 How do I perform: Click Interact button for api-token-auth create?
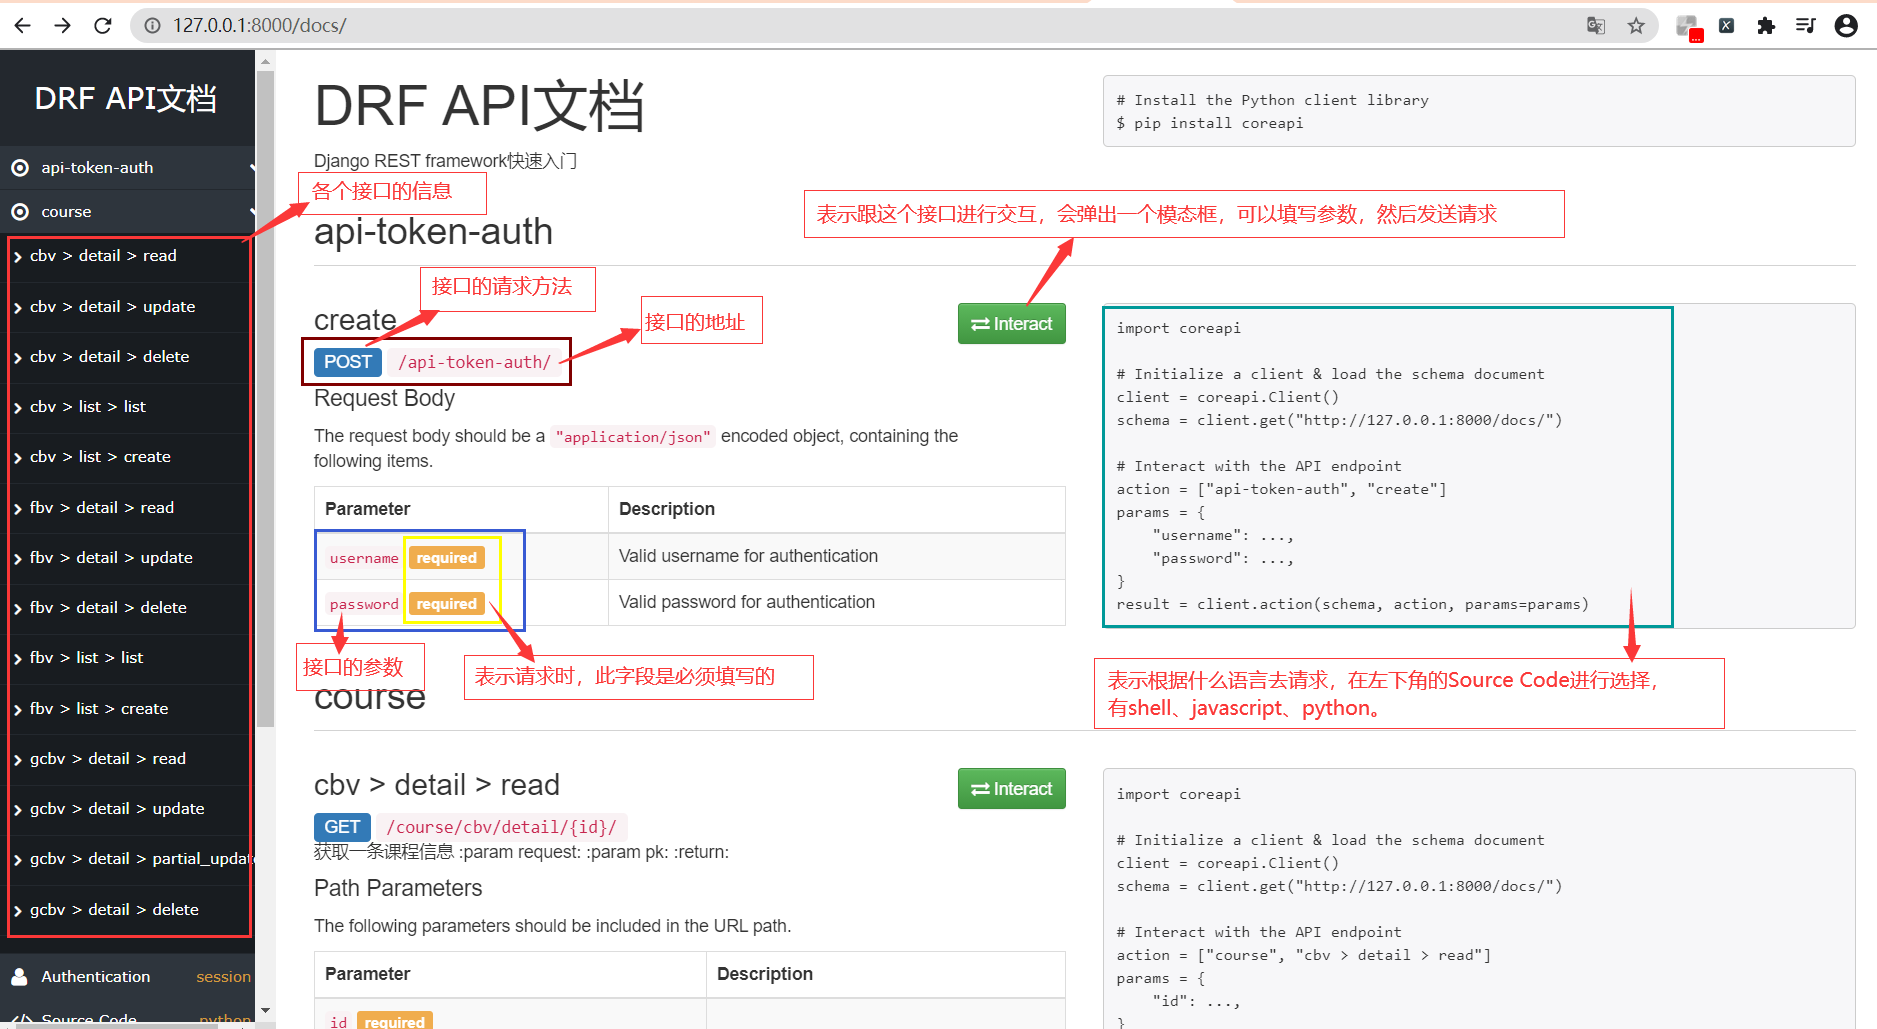(1011, 324)
